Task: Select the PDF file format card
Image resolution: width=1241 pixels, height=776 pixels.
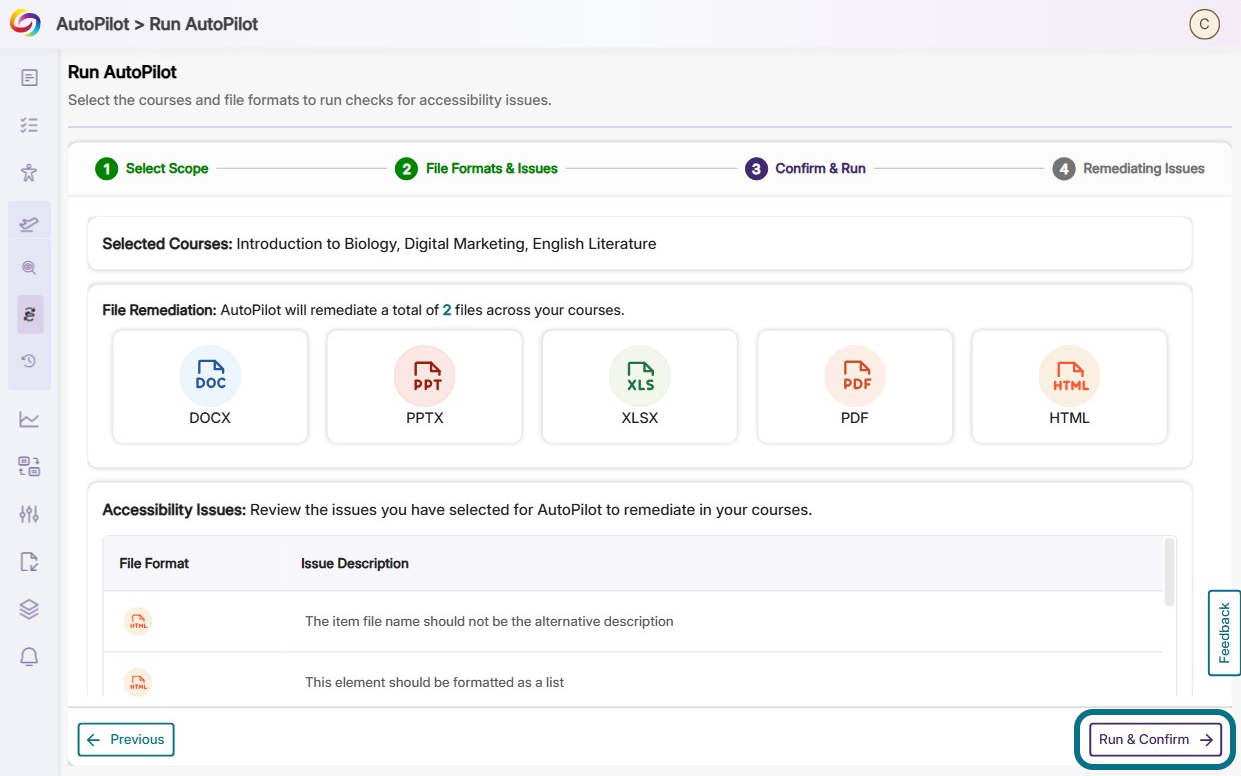Action: tap(855, 387)
